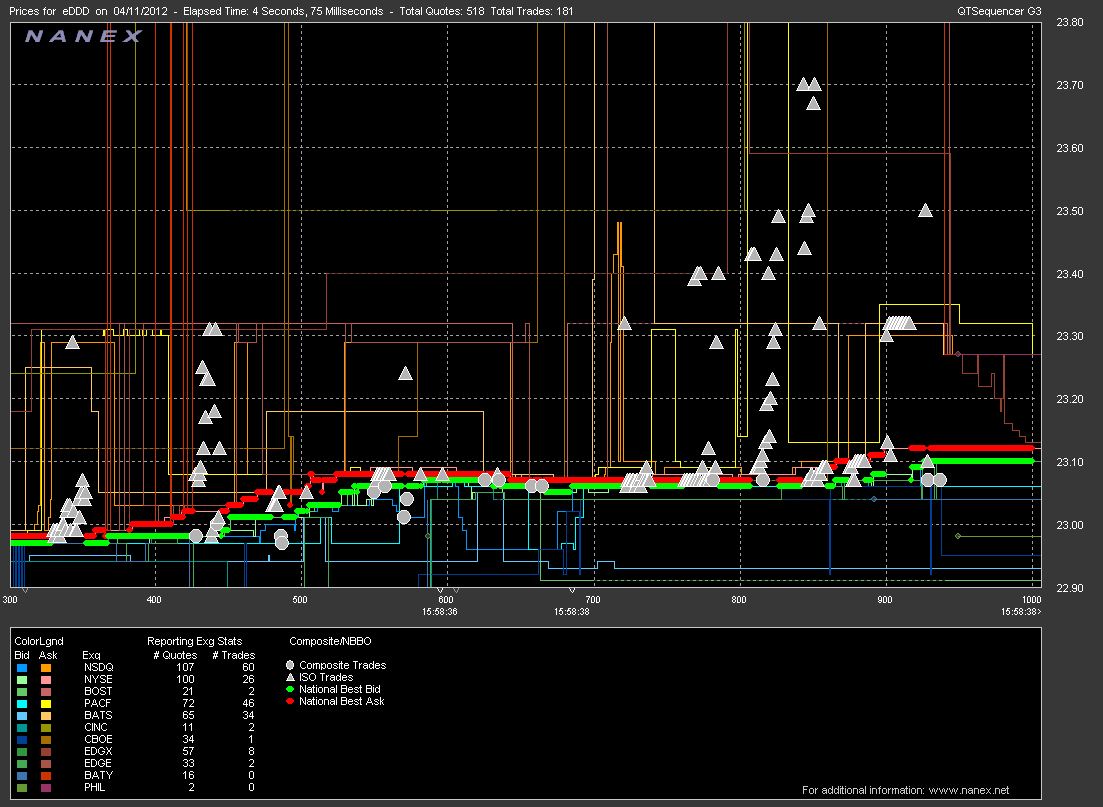
Task: Click the 22.90 price axis label
Action: pyautogui.click(x=1070, y=588)
